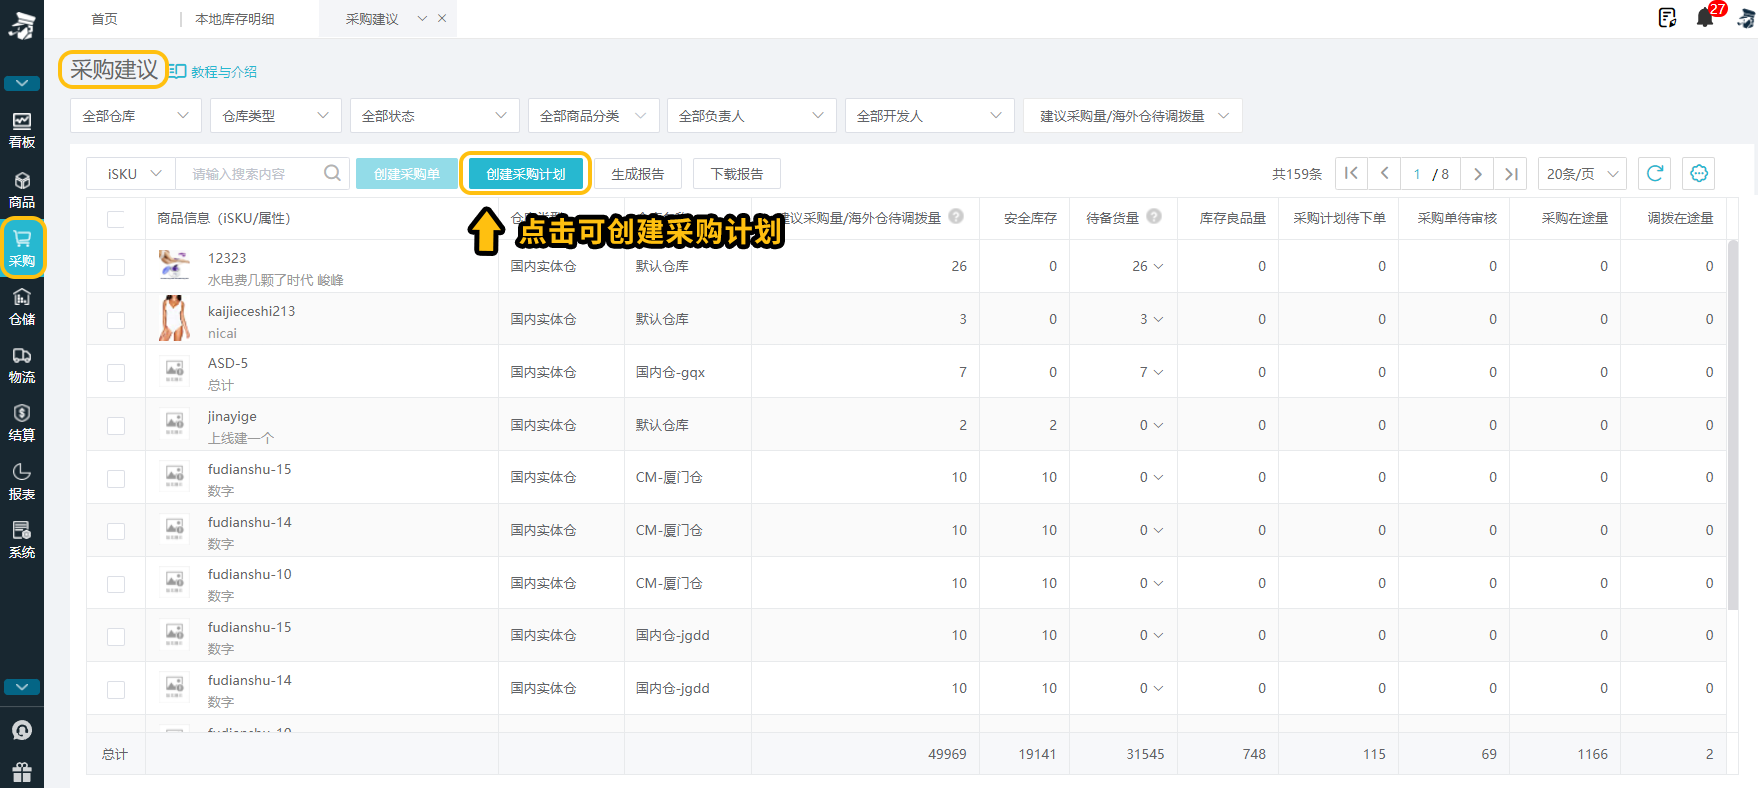Switch to the 首页 tab
The height and width of the screenshot is (788, 1758).
point(105,18)
